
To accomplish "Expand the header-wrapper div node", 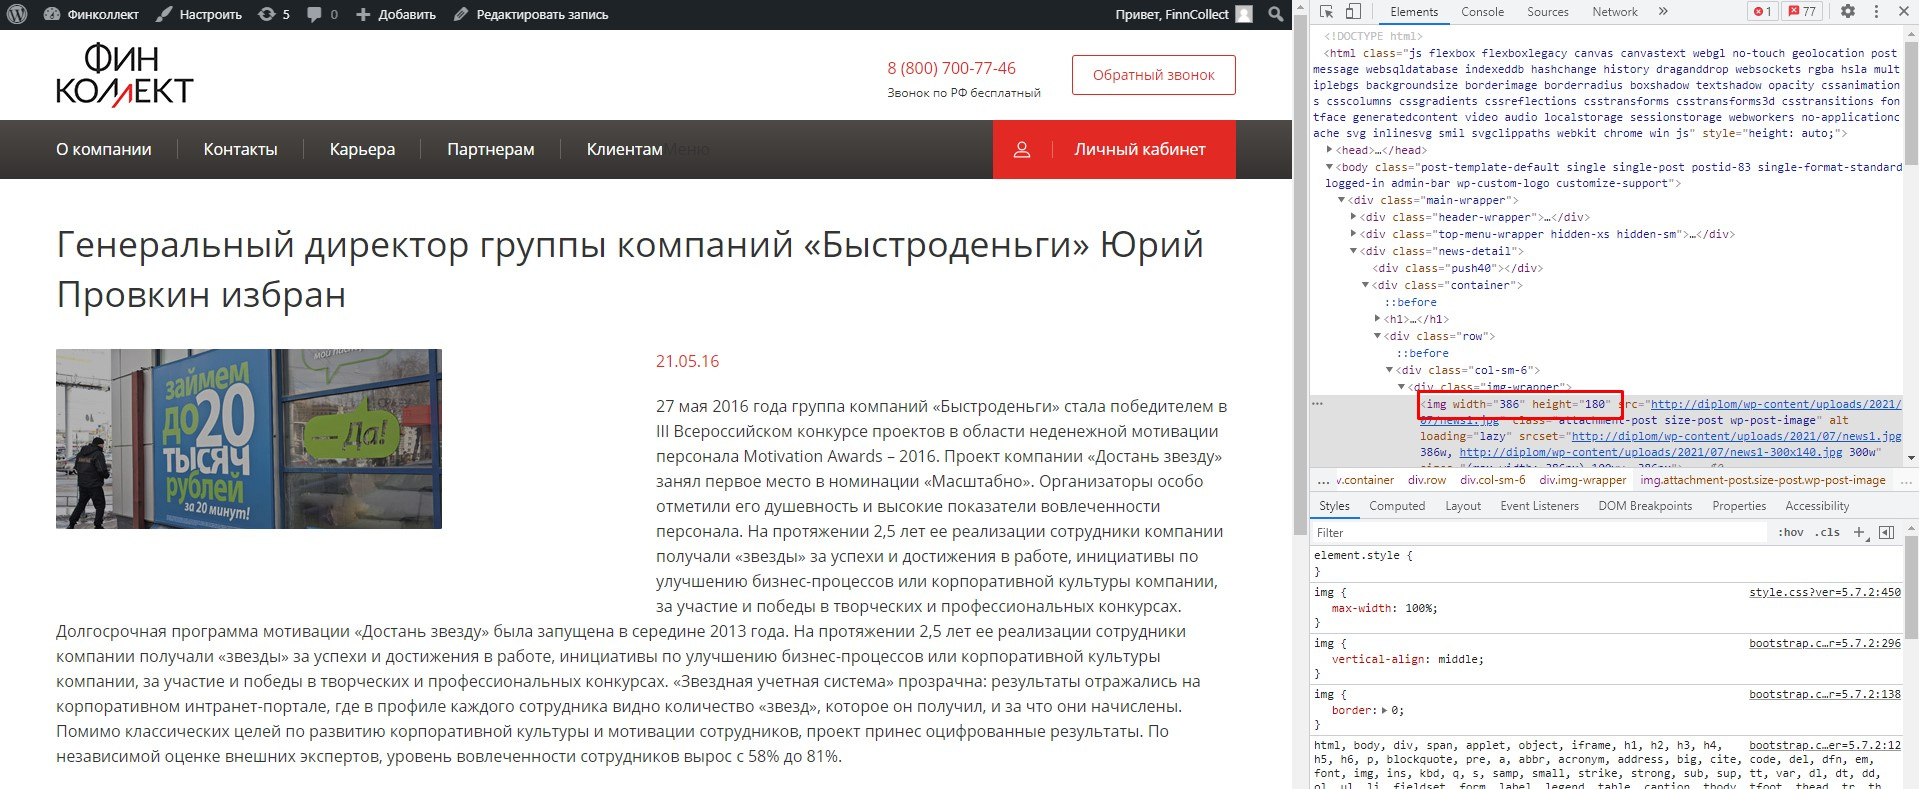I will pyautogui.click(x=1354, y=217).
